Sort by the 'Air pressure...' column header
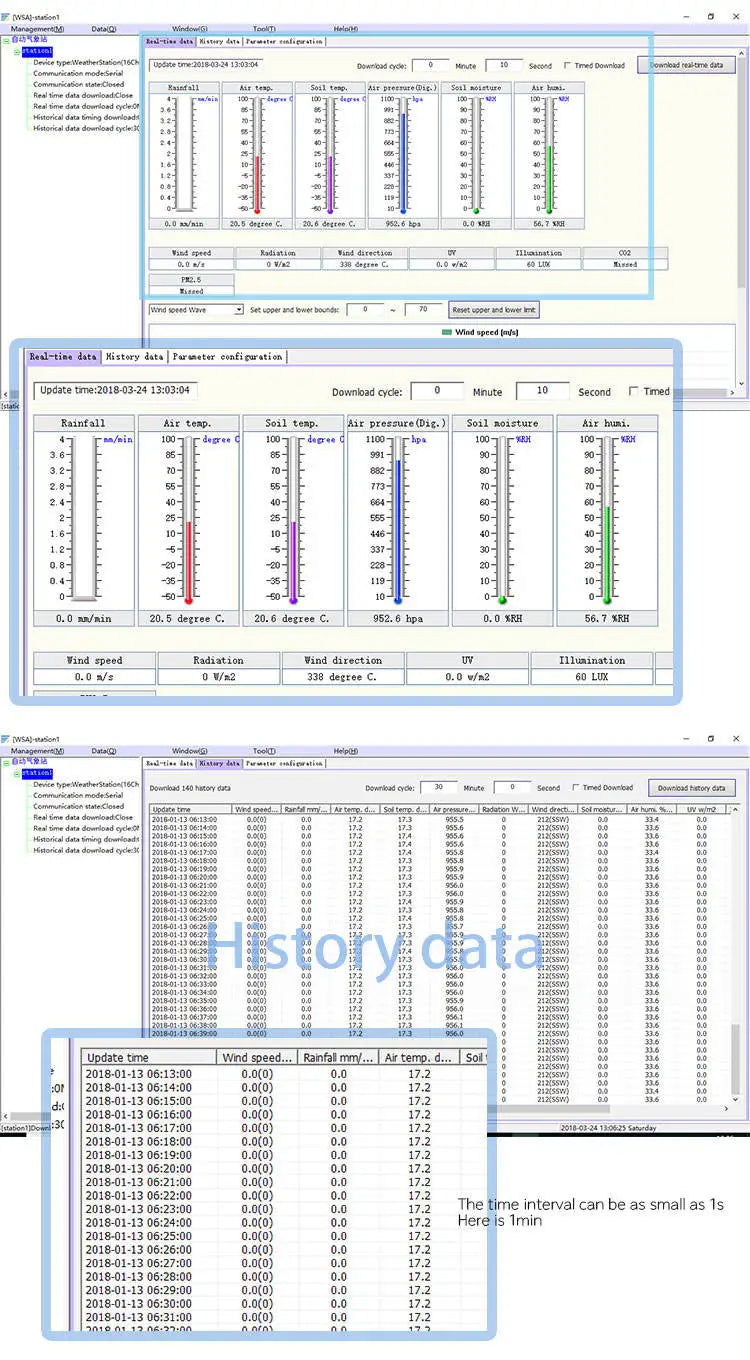The image size is (750, 1360). [x=455, y=809]
